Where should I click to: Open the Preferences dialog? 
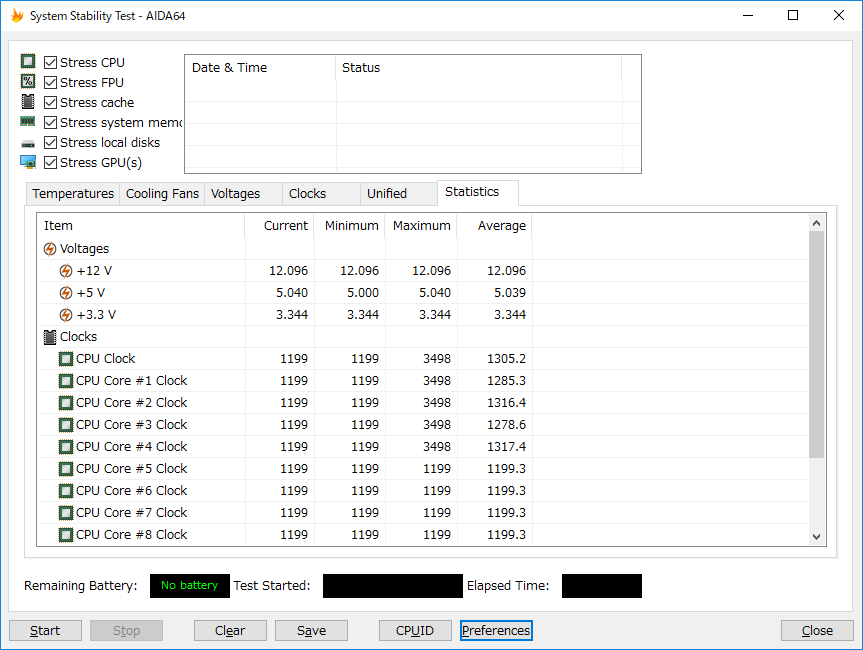click(x=496, y=631)
